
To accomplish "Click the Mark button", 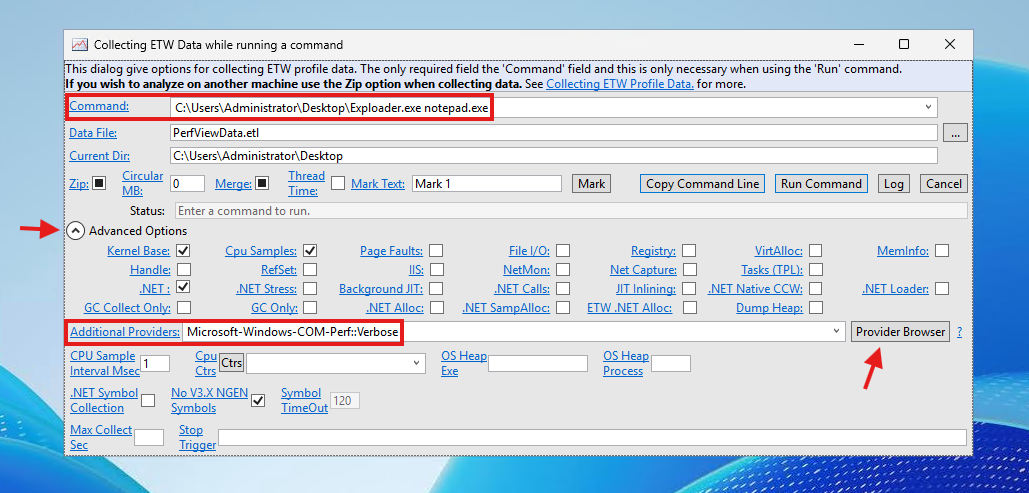I will (x=591, y=184).
